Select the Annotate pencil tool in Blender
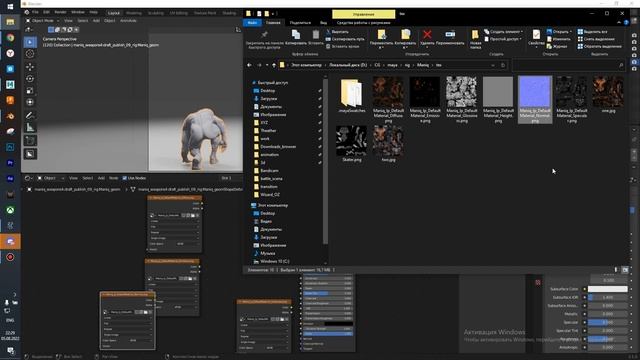 tap(30, 116)
